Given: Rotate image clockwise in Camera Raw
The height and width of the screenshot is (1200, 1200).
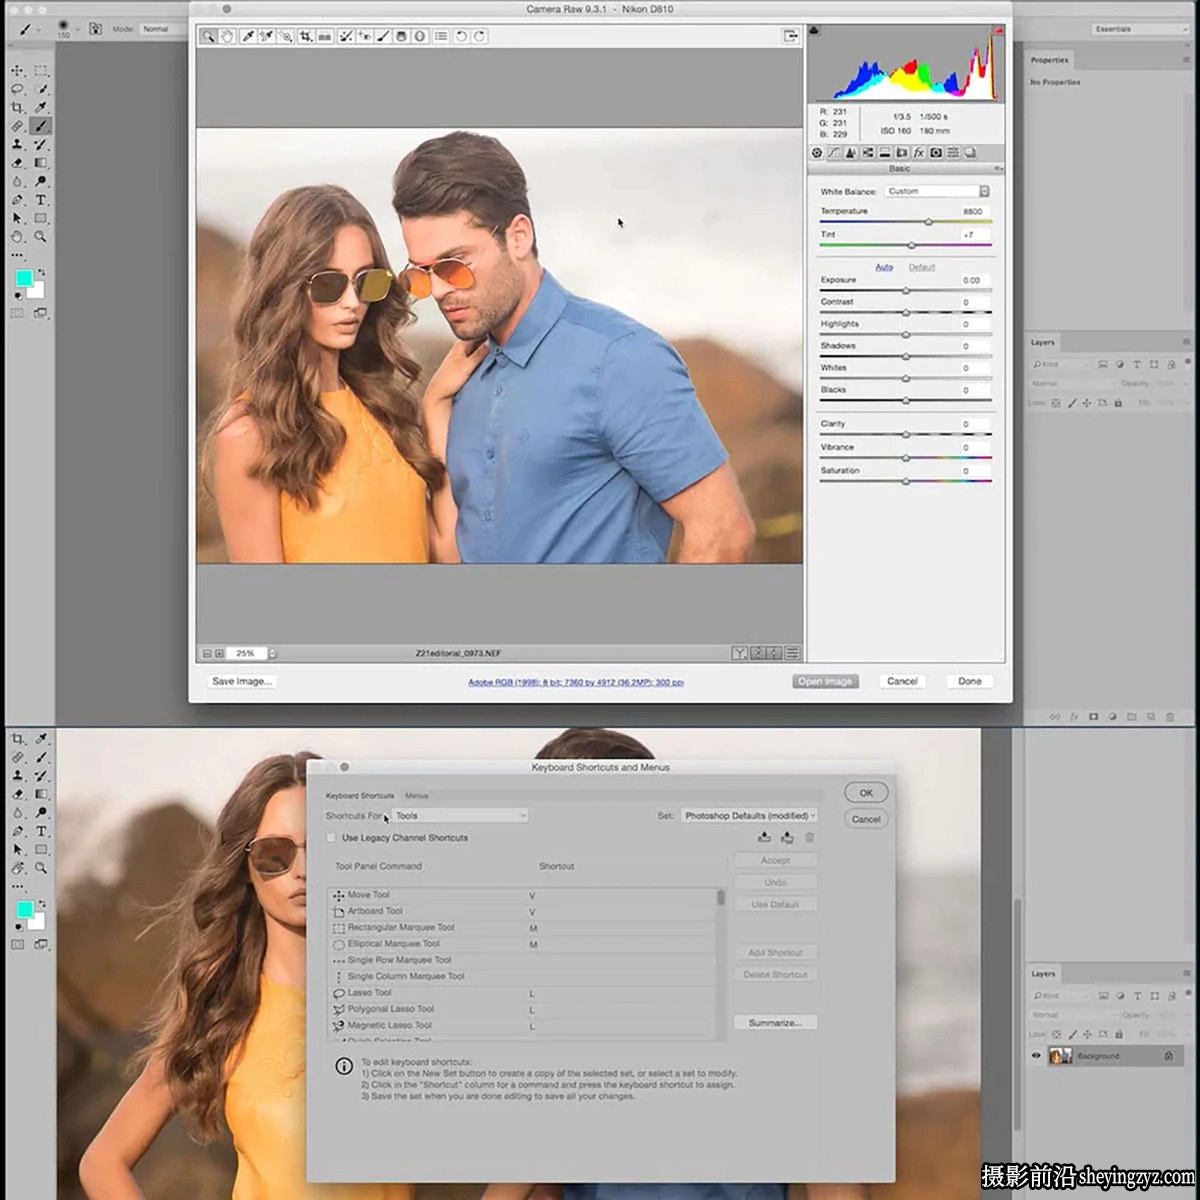Looking at the screenshot, I should 479,36.
